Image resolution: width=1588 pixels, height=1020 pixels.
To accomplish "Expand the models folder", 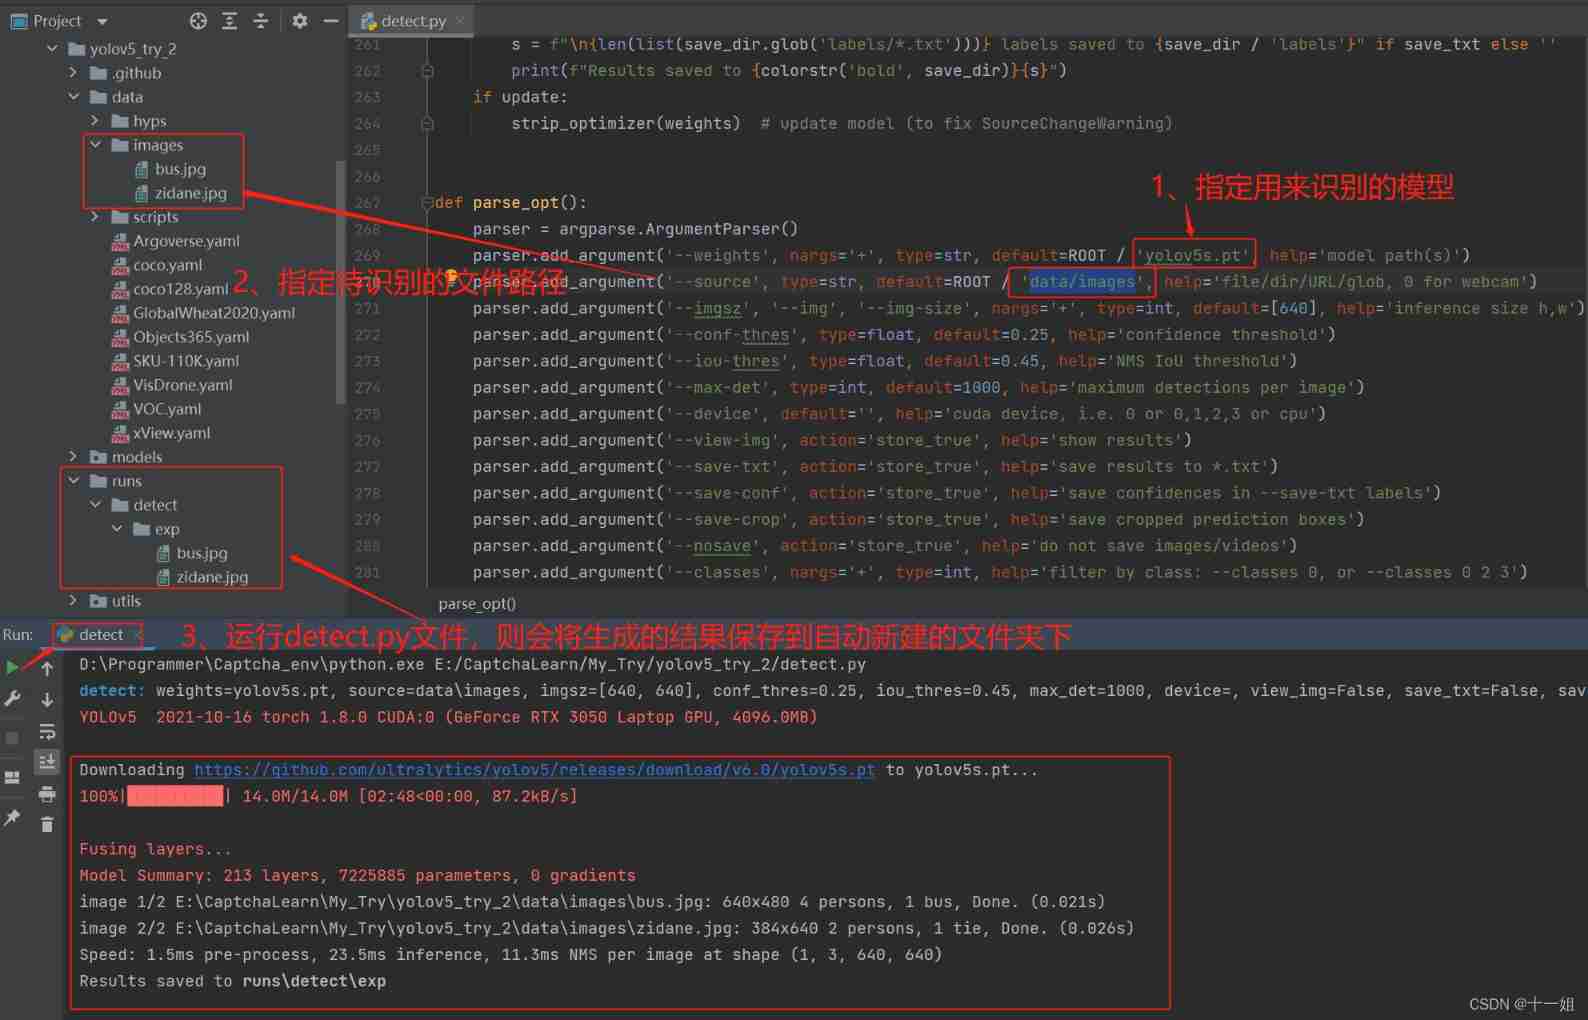I will 73,456.
